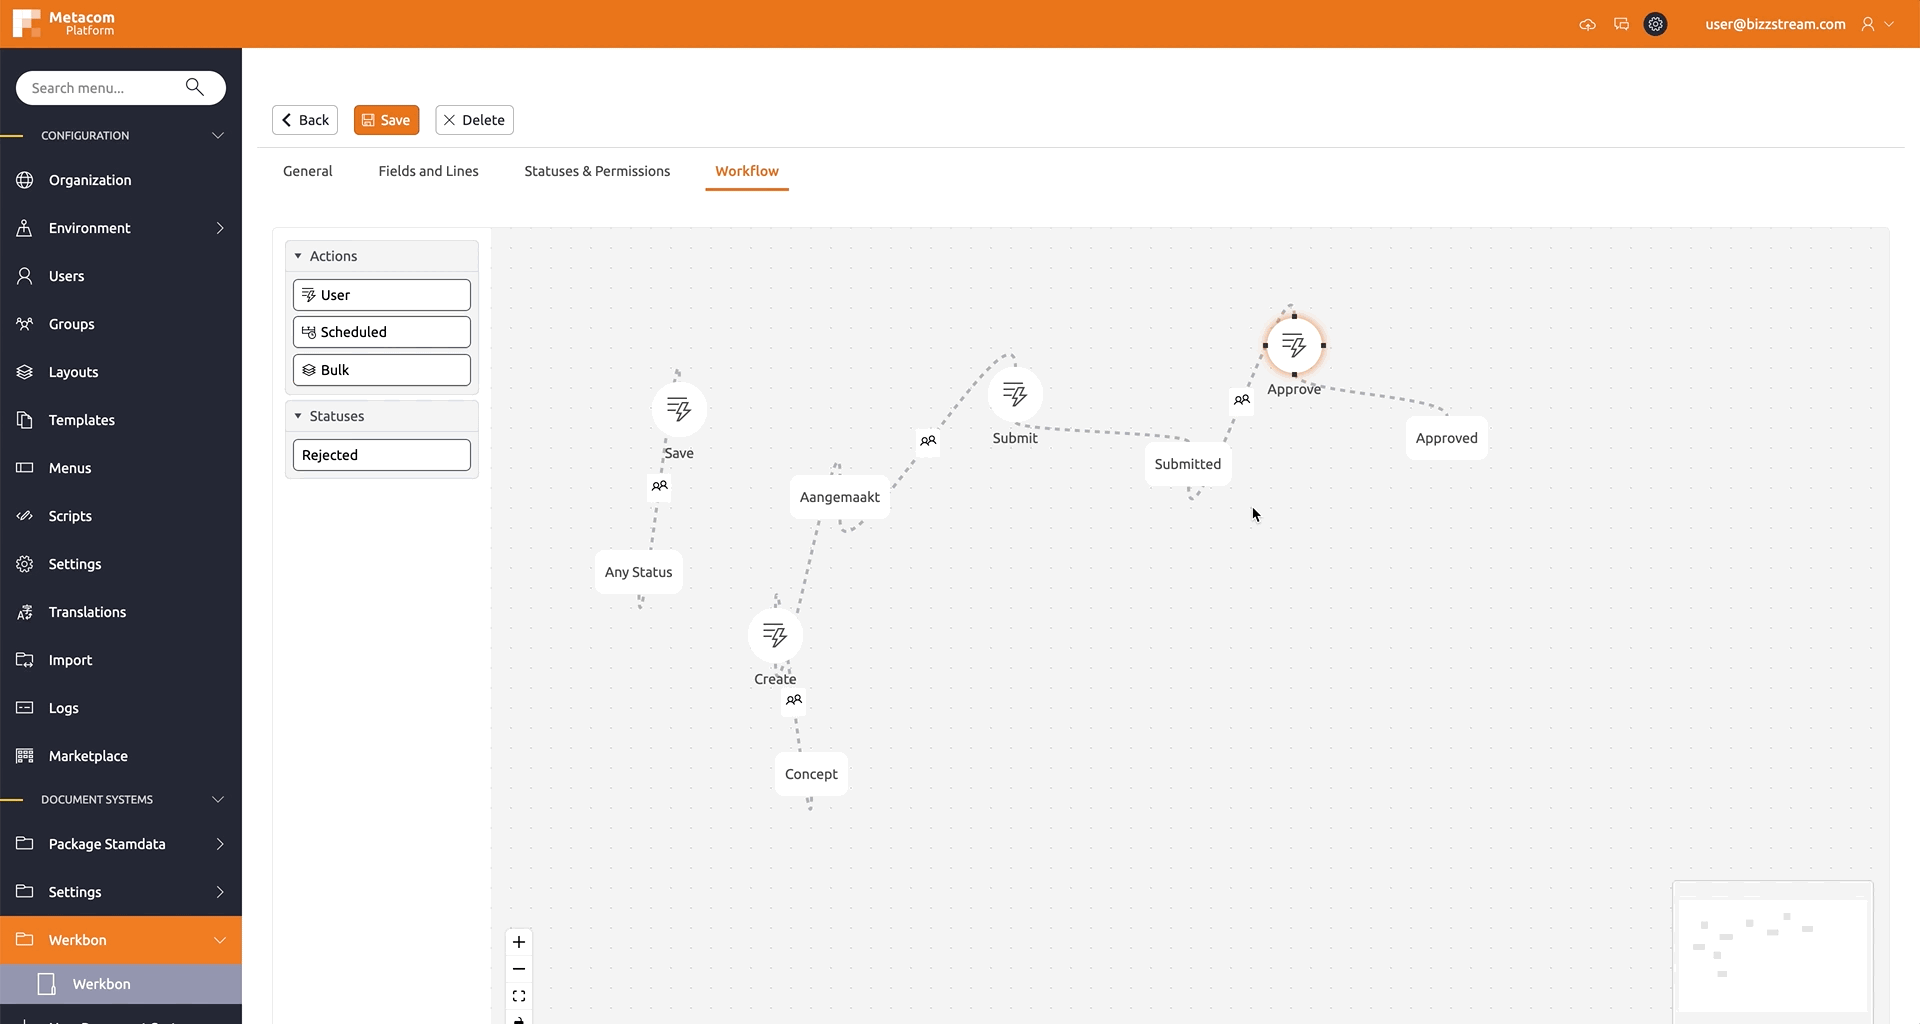Click the Aangemaakt status node
Screen dimensions: 1920x1024
coord(840,497)
